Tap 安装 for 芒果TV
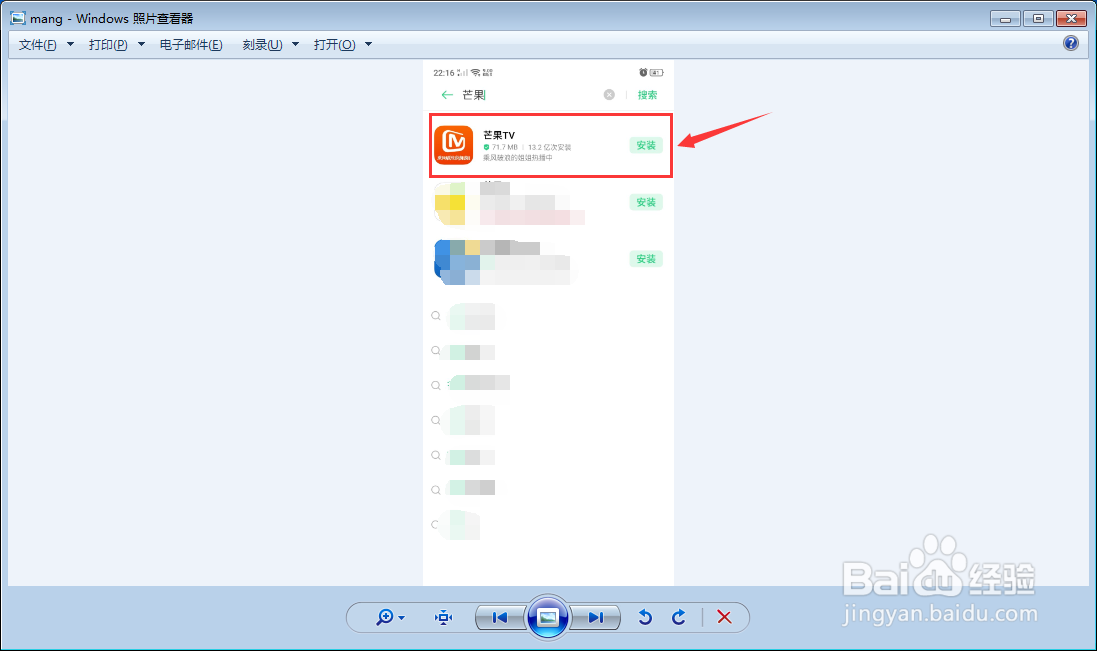 (x=646, y=145)
